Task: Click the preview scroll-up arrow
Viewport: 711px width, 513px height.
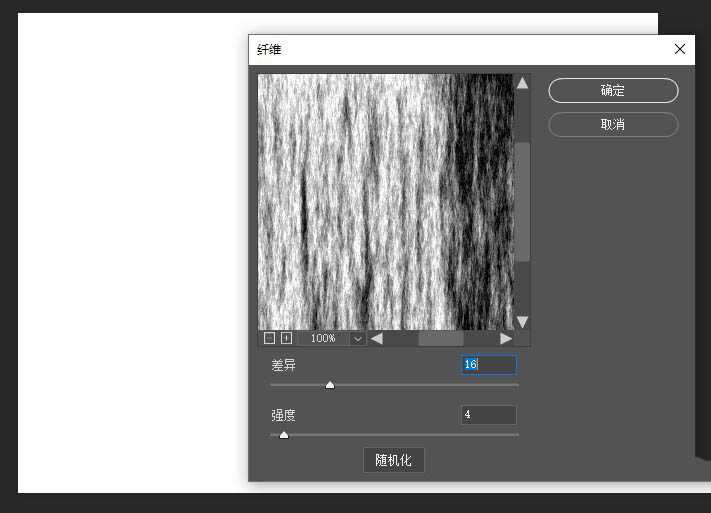Action: 522,84
